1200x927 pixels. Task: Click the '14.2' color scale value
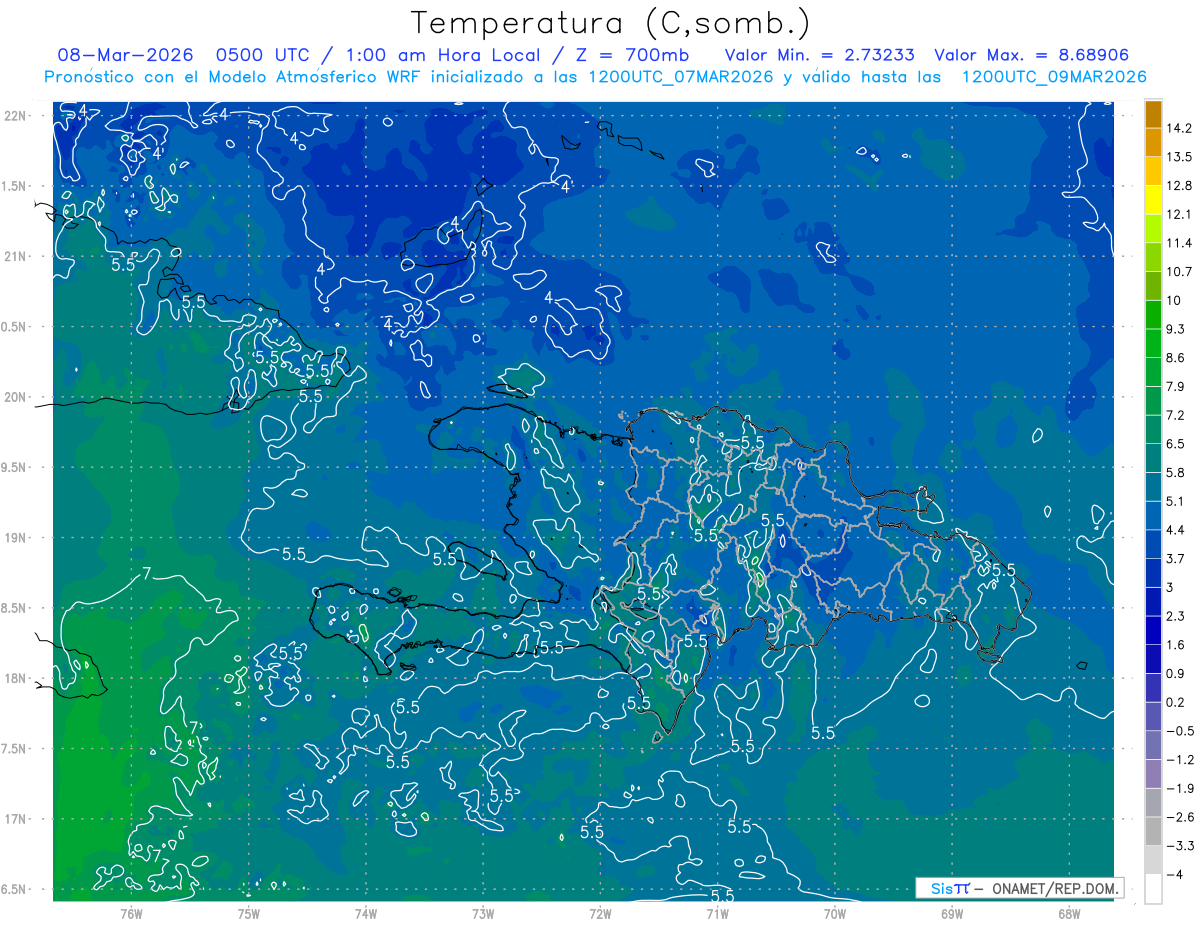(1179, 128)
